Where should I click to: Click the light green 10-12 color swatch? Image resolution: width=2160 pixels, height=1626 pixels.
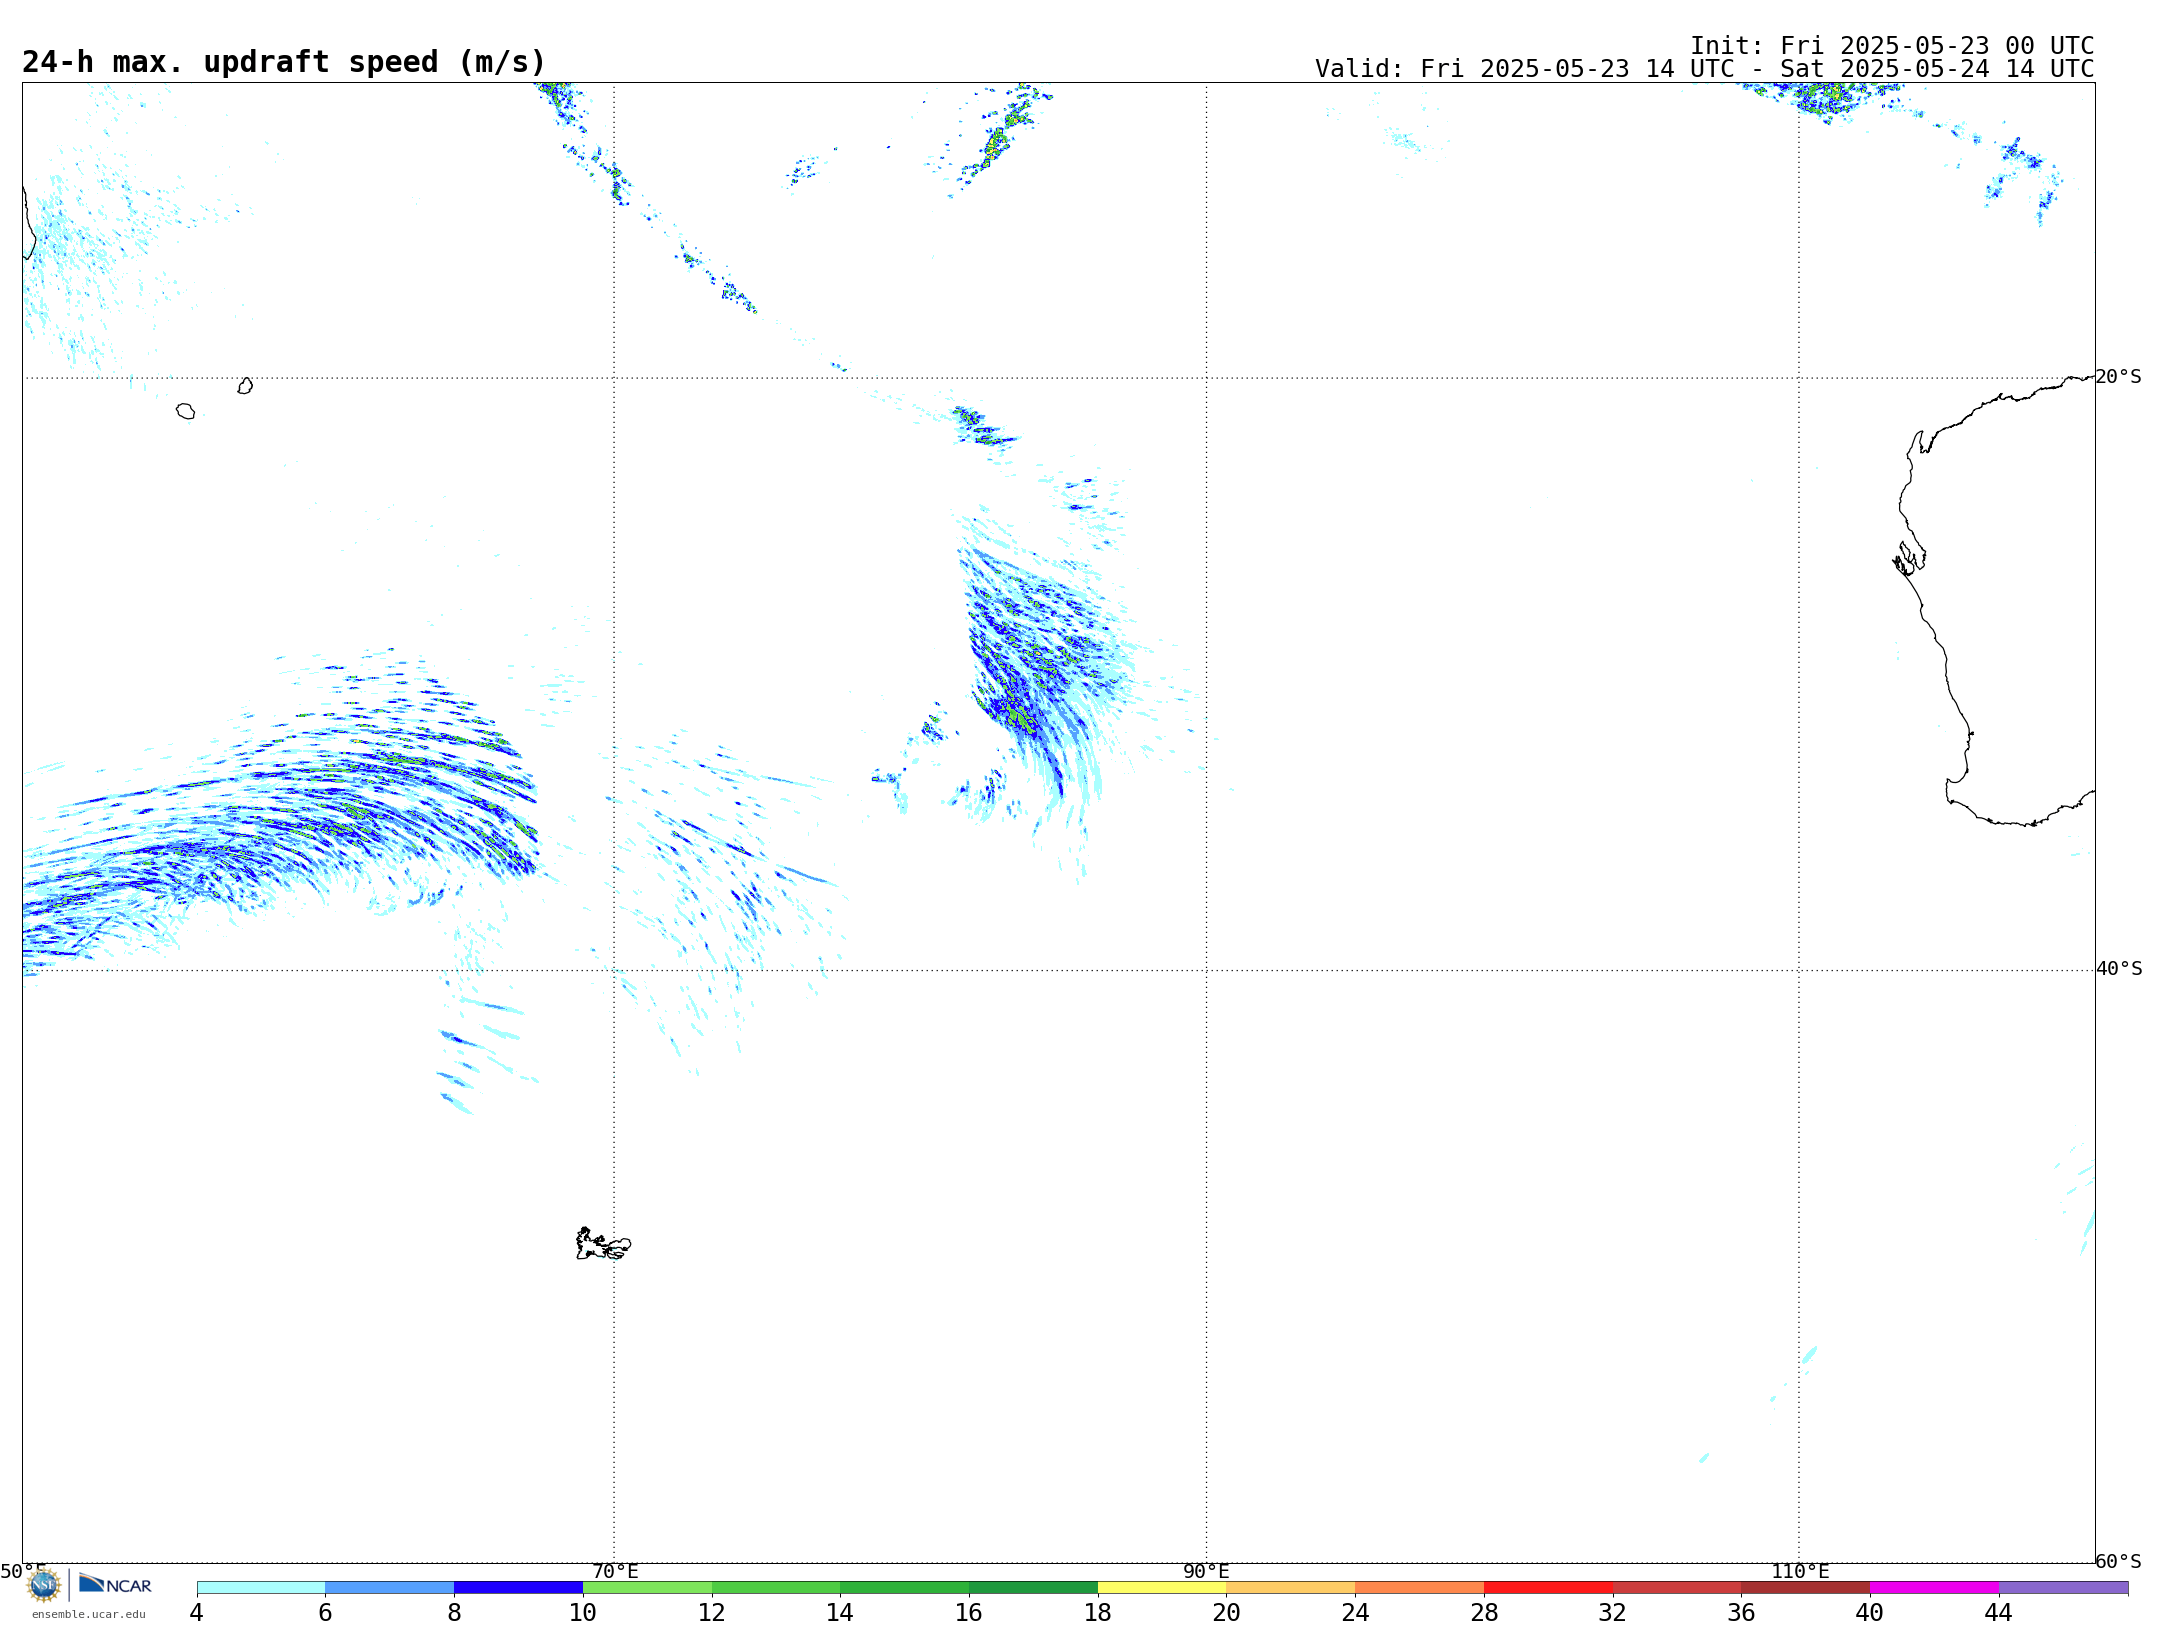pyautogui.click(x=648, y=1588)
